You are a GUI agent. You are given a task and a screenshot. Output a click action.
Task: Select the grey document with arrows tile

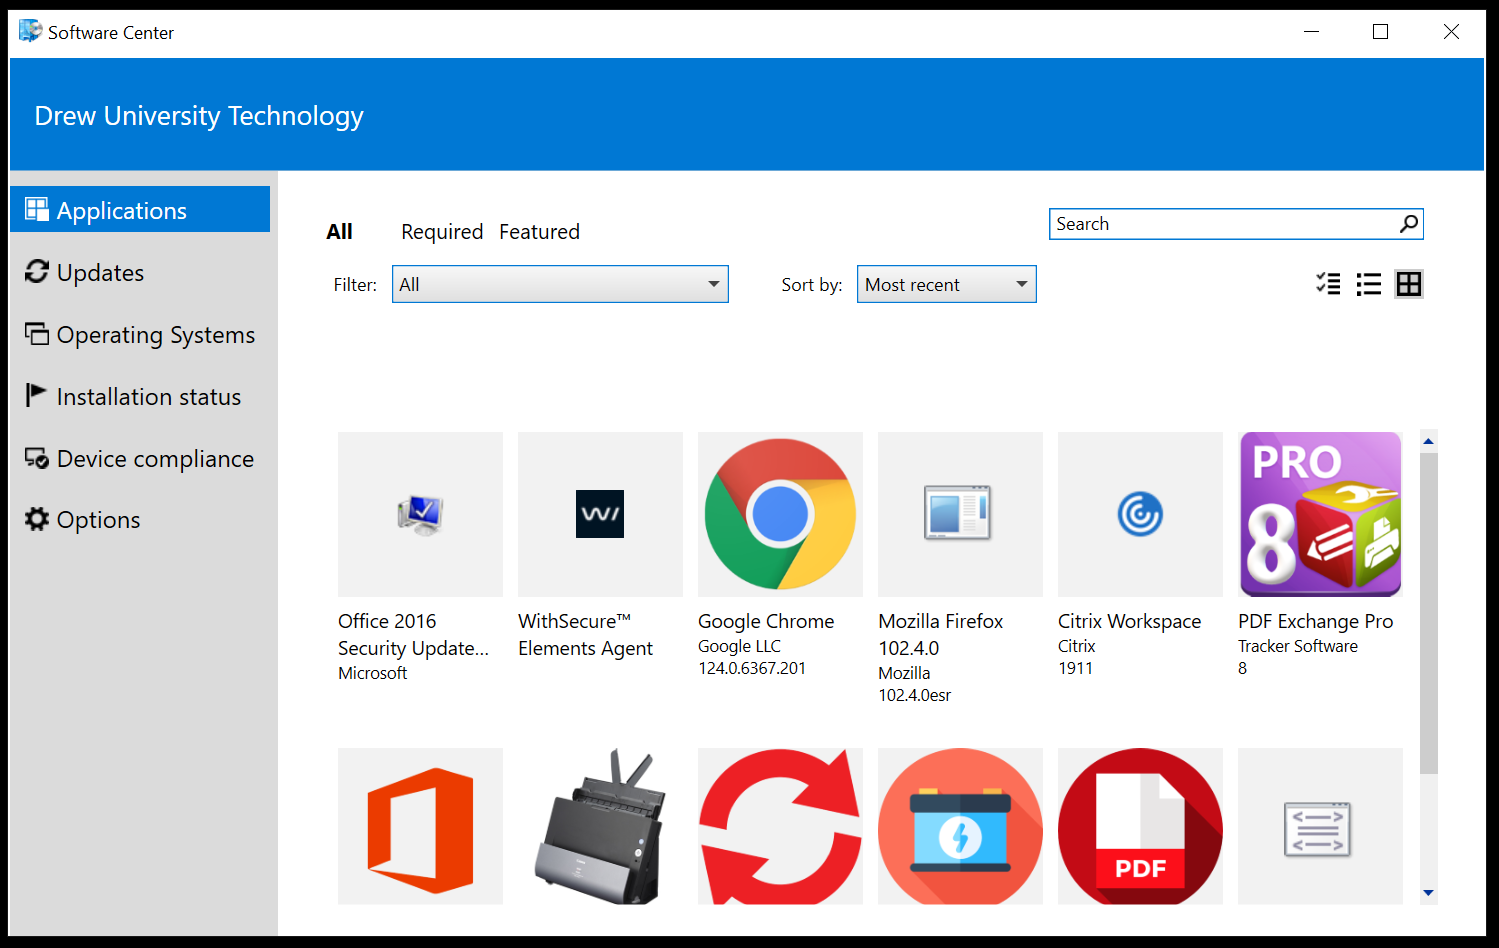(1320, 826)
